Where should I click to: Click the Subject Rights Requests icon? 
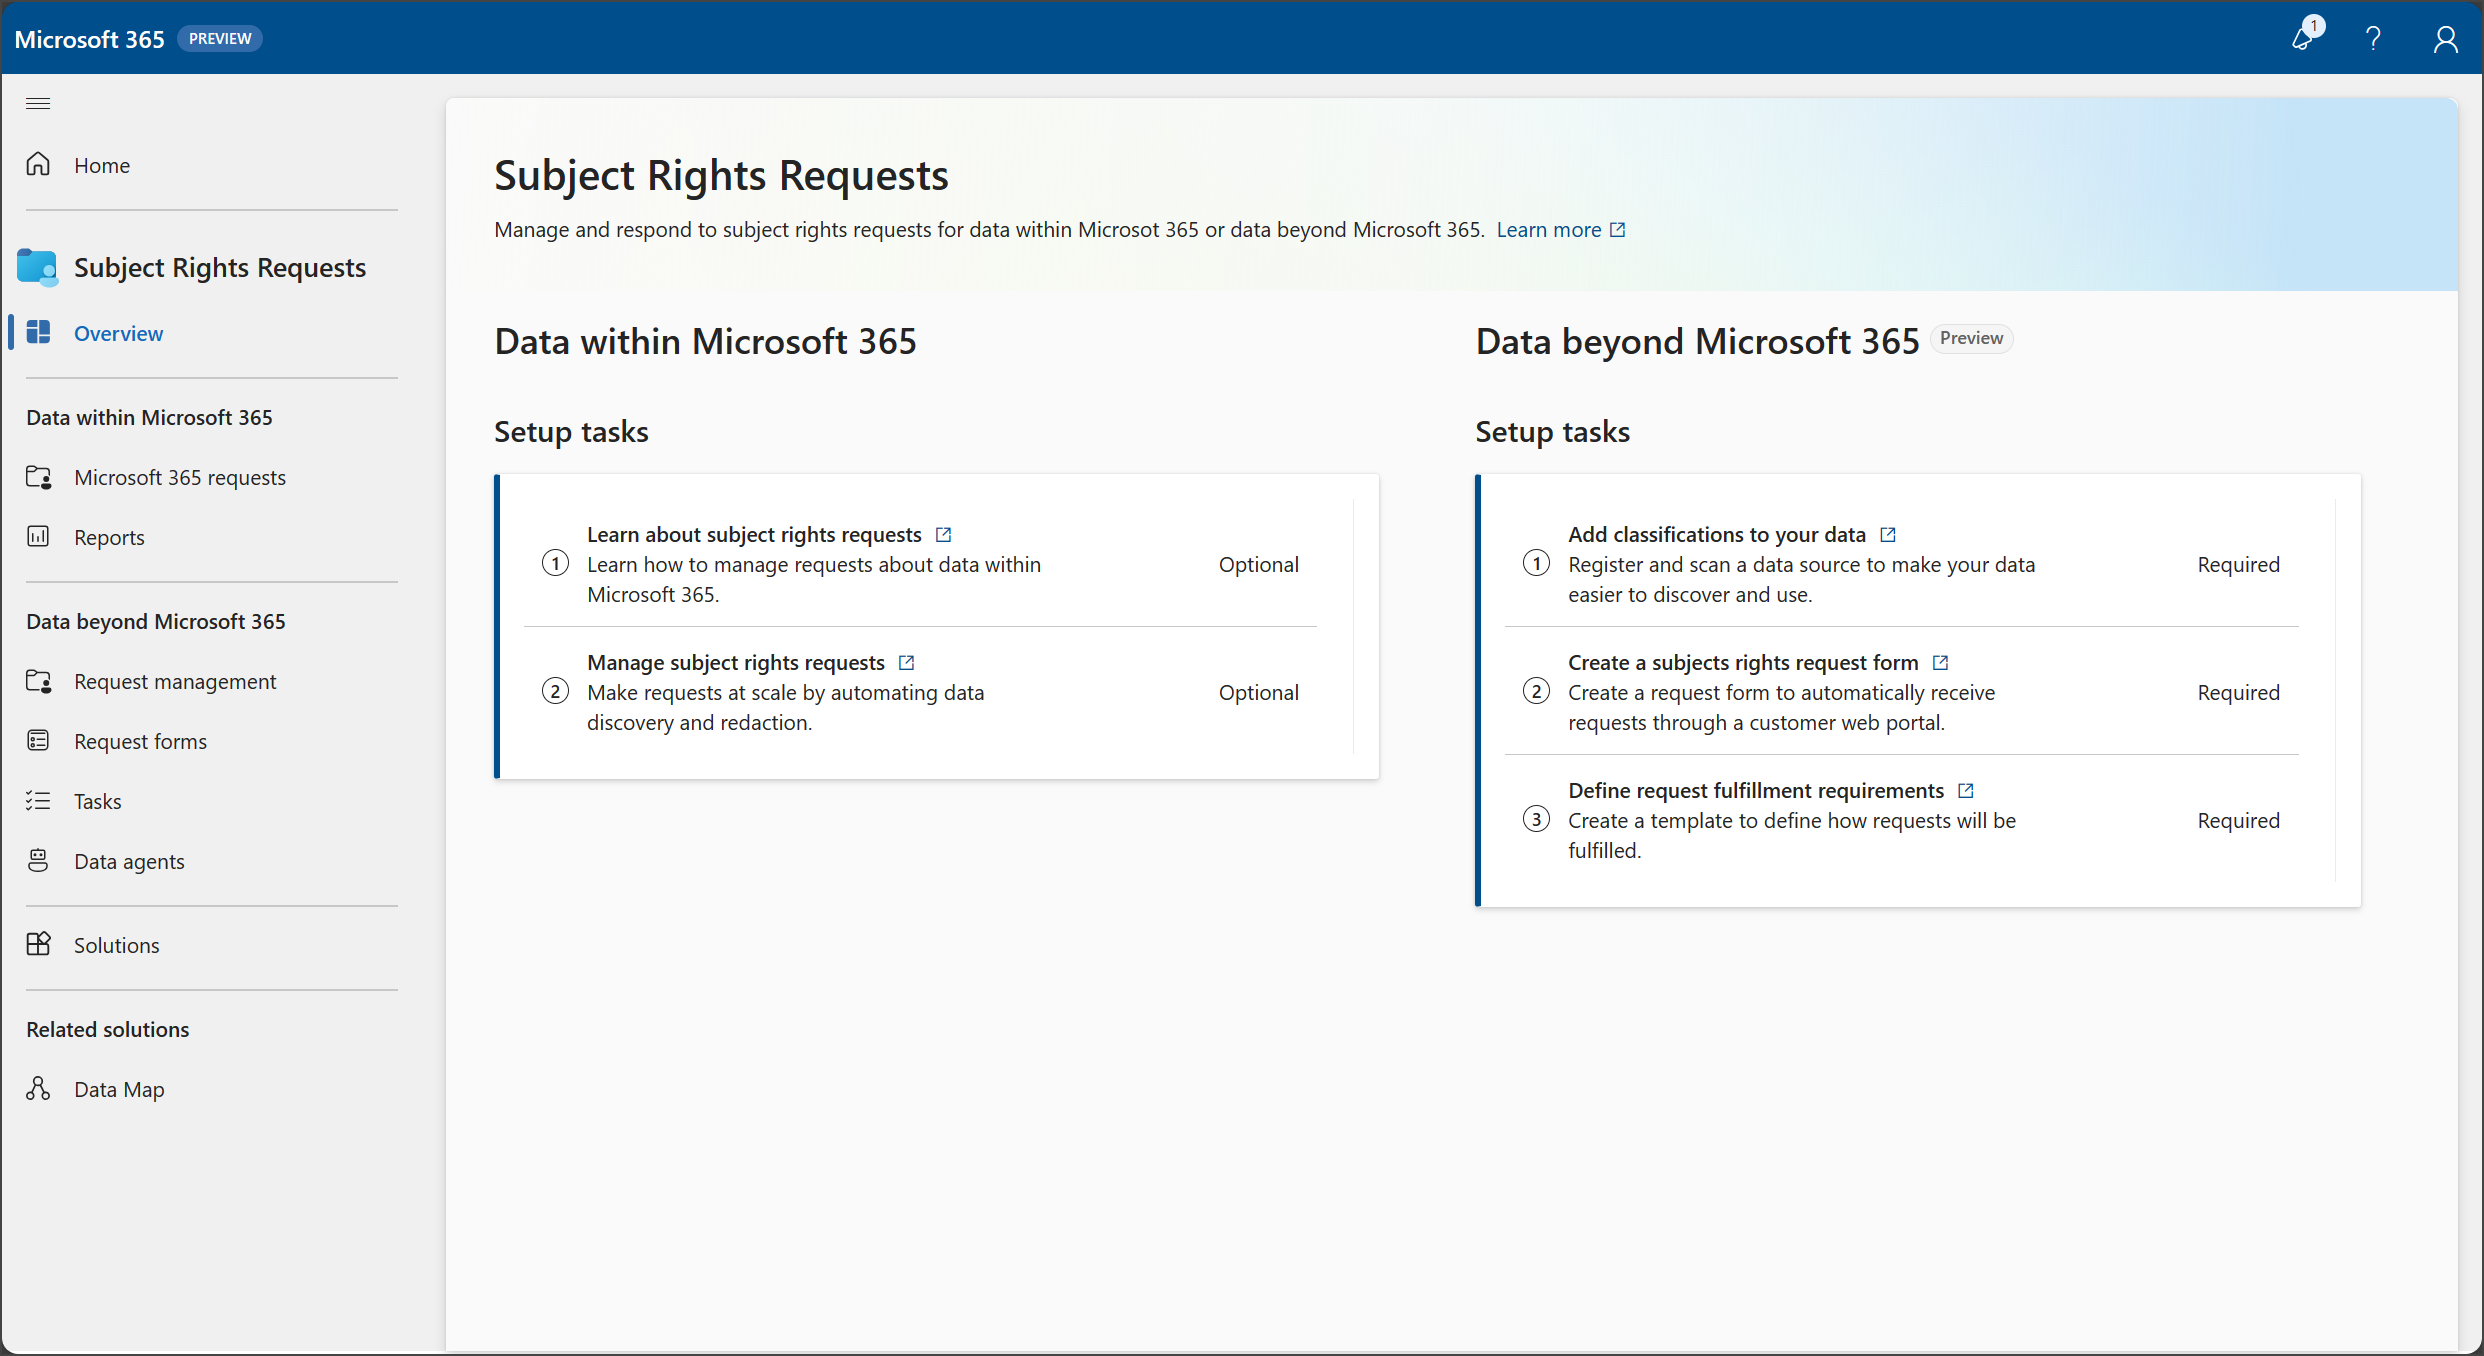tap(37, 264)
